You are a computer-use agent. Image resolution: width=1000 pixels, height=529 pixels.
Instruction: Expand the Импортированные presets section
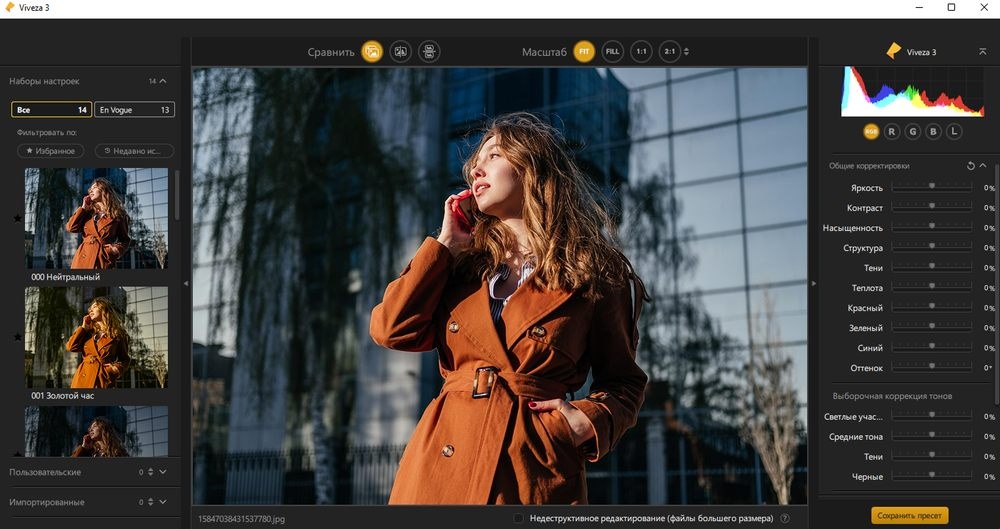(x=163, y=502)
